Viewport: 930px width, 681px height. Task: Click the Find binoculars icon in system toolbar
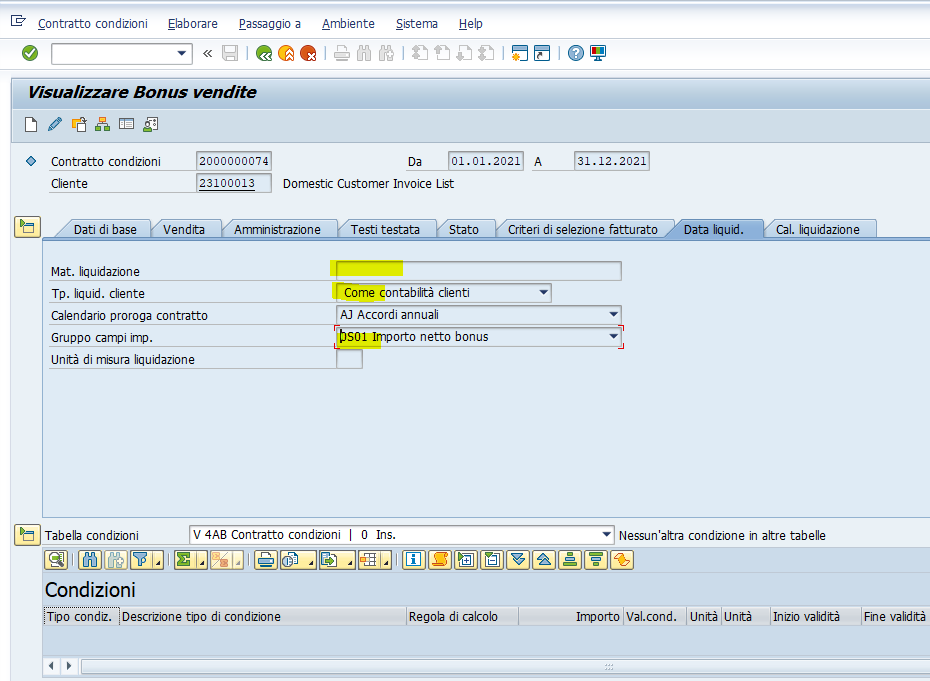[x=364, y=53]
